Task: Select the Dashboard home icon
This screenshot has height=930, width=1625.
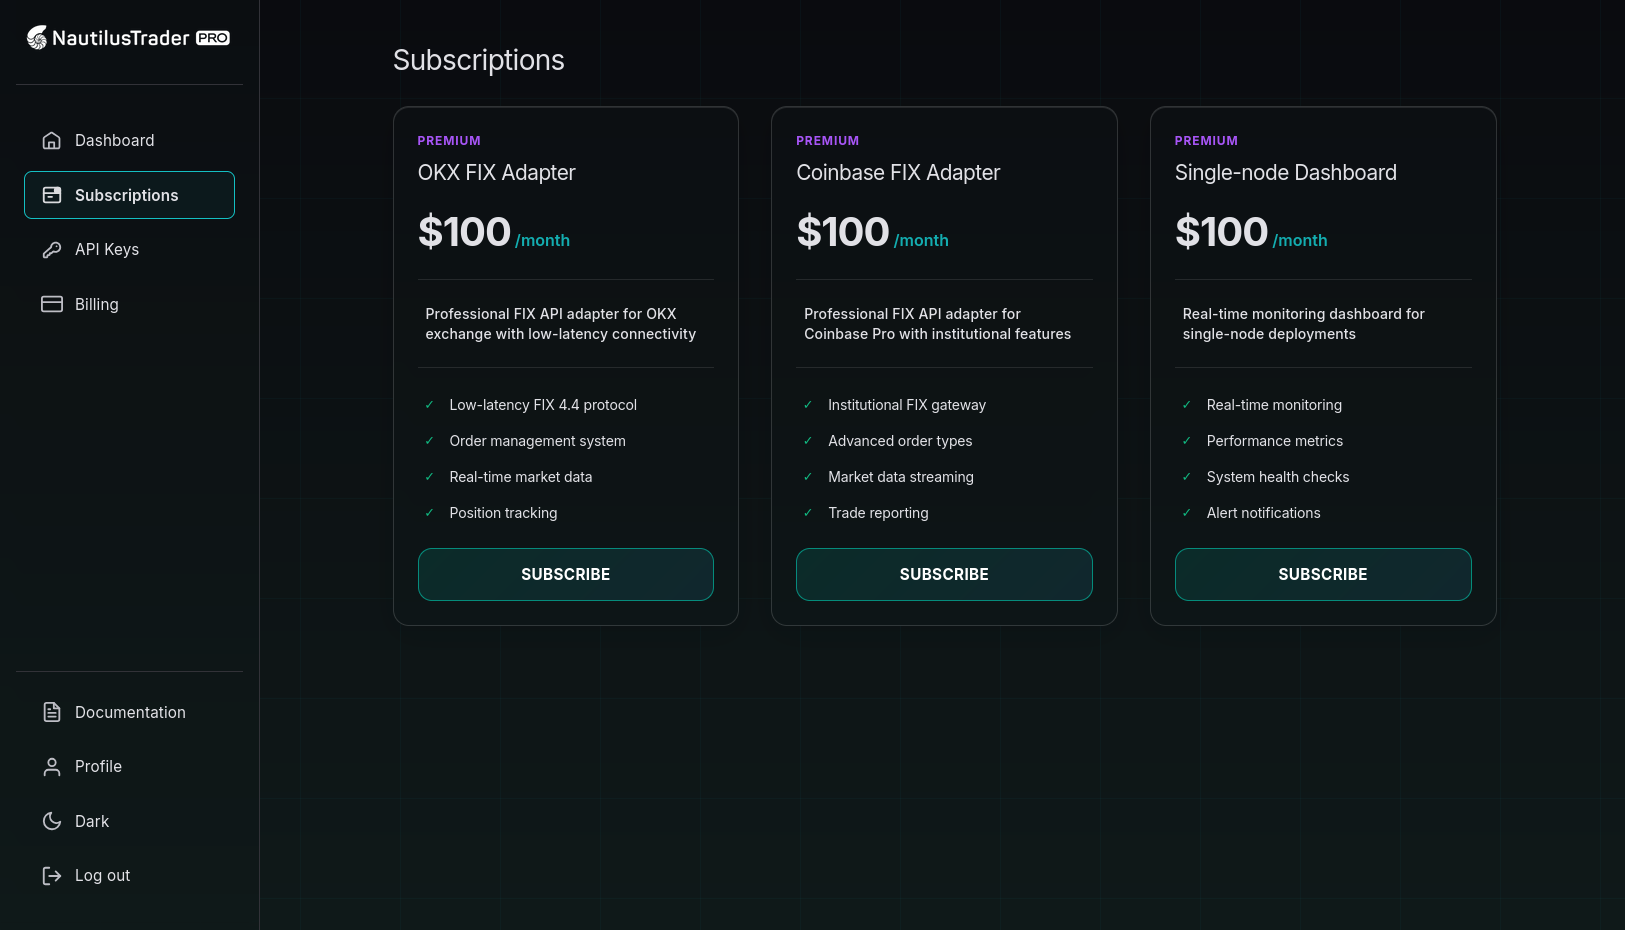Action: pos(52,140)
